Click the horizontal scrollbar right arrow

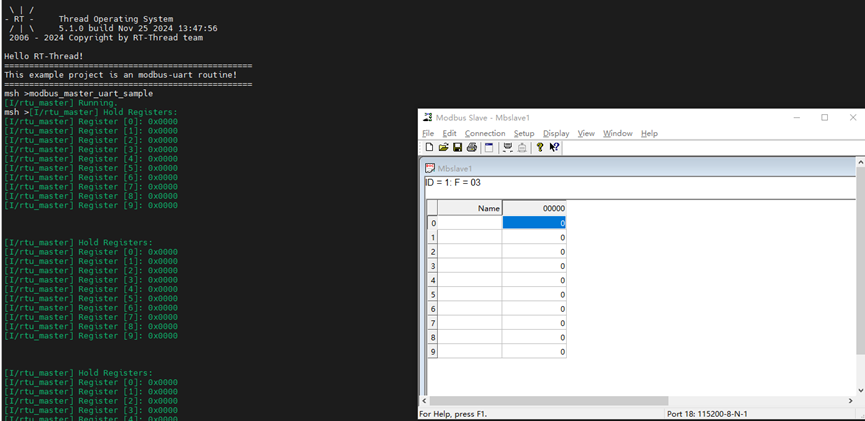[x=850, y=401]
